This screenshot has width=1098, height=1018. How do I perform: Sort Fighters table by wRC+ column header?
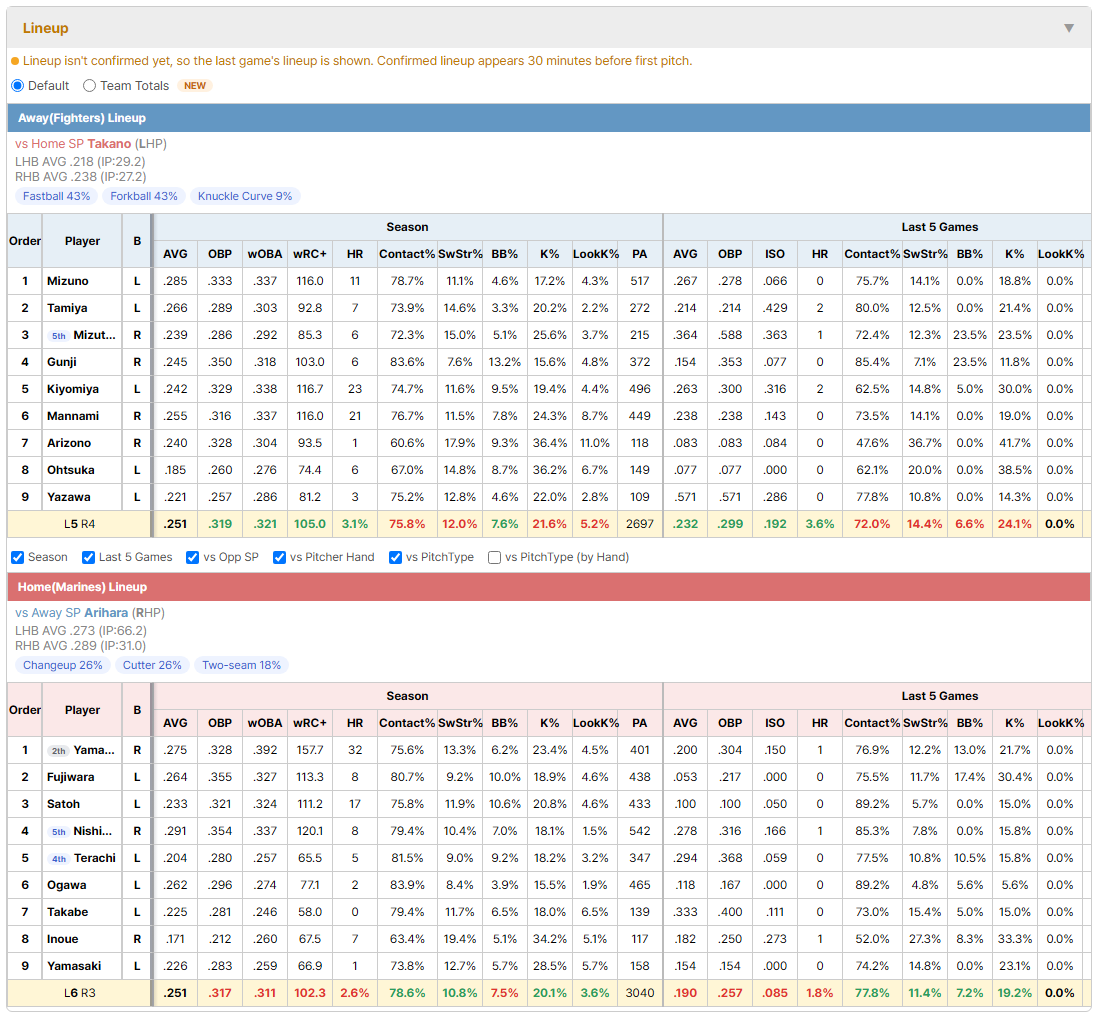(x=310, y=254)
